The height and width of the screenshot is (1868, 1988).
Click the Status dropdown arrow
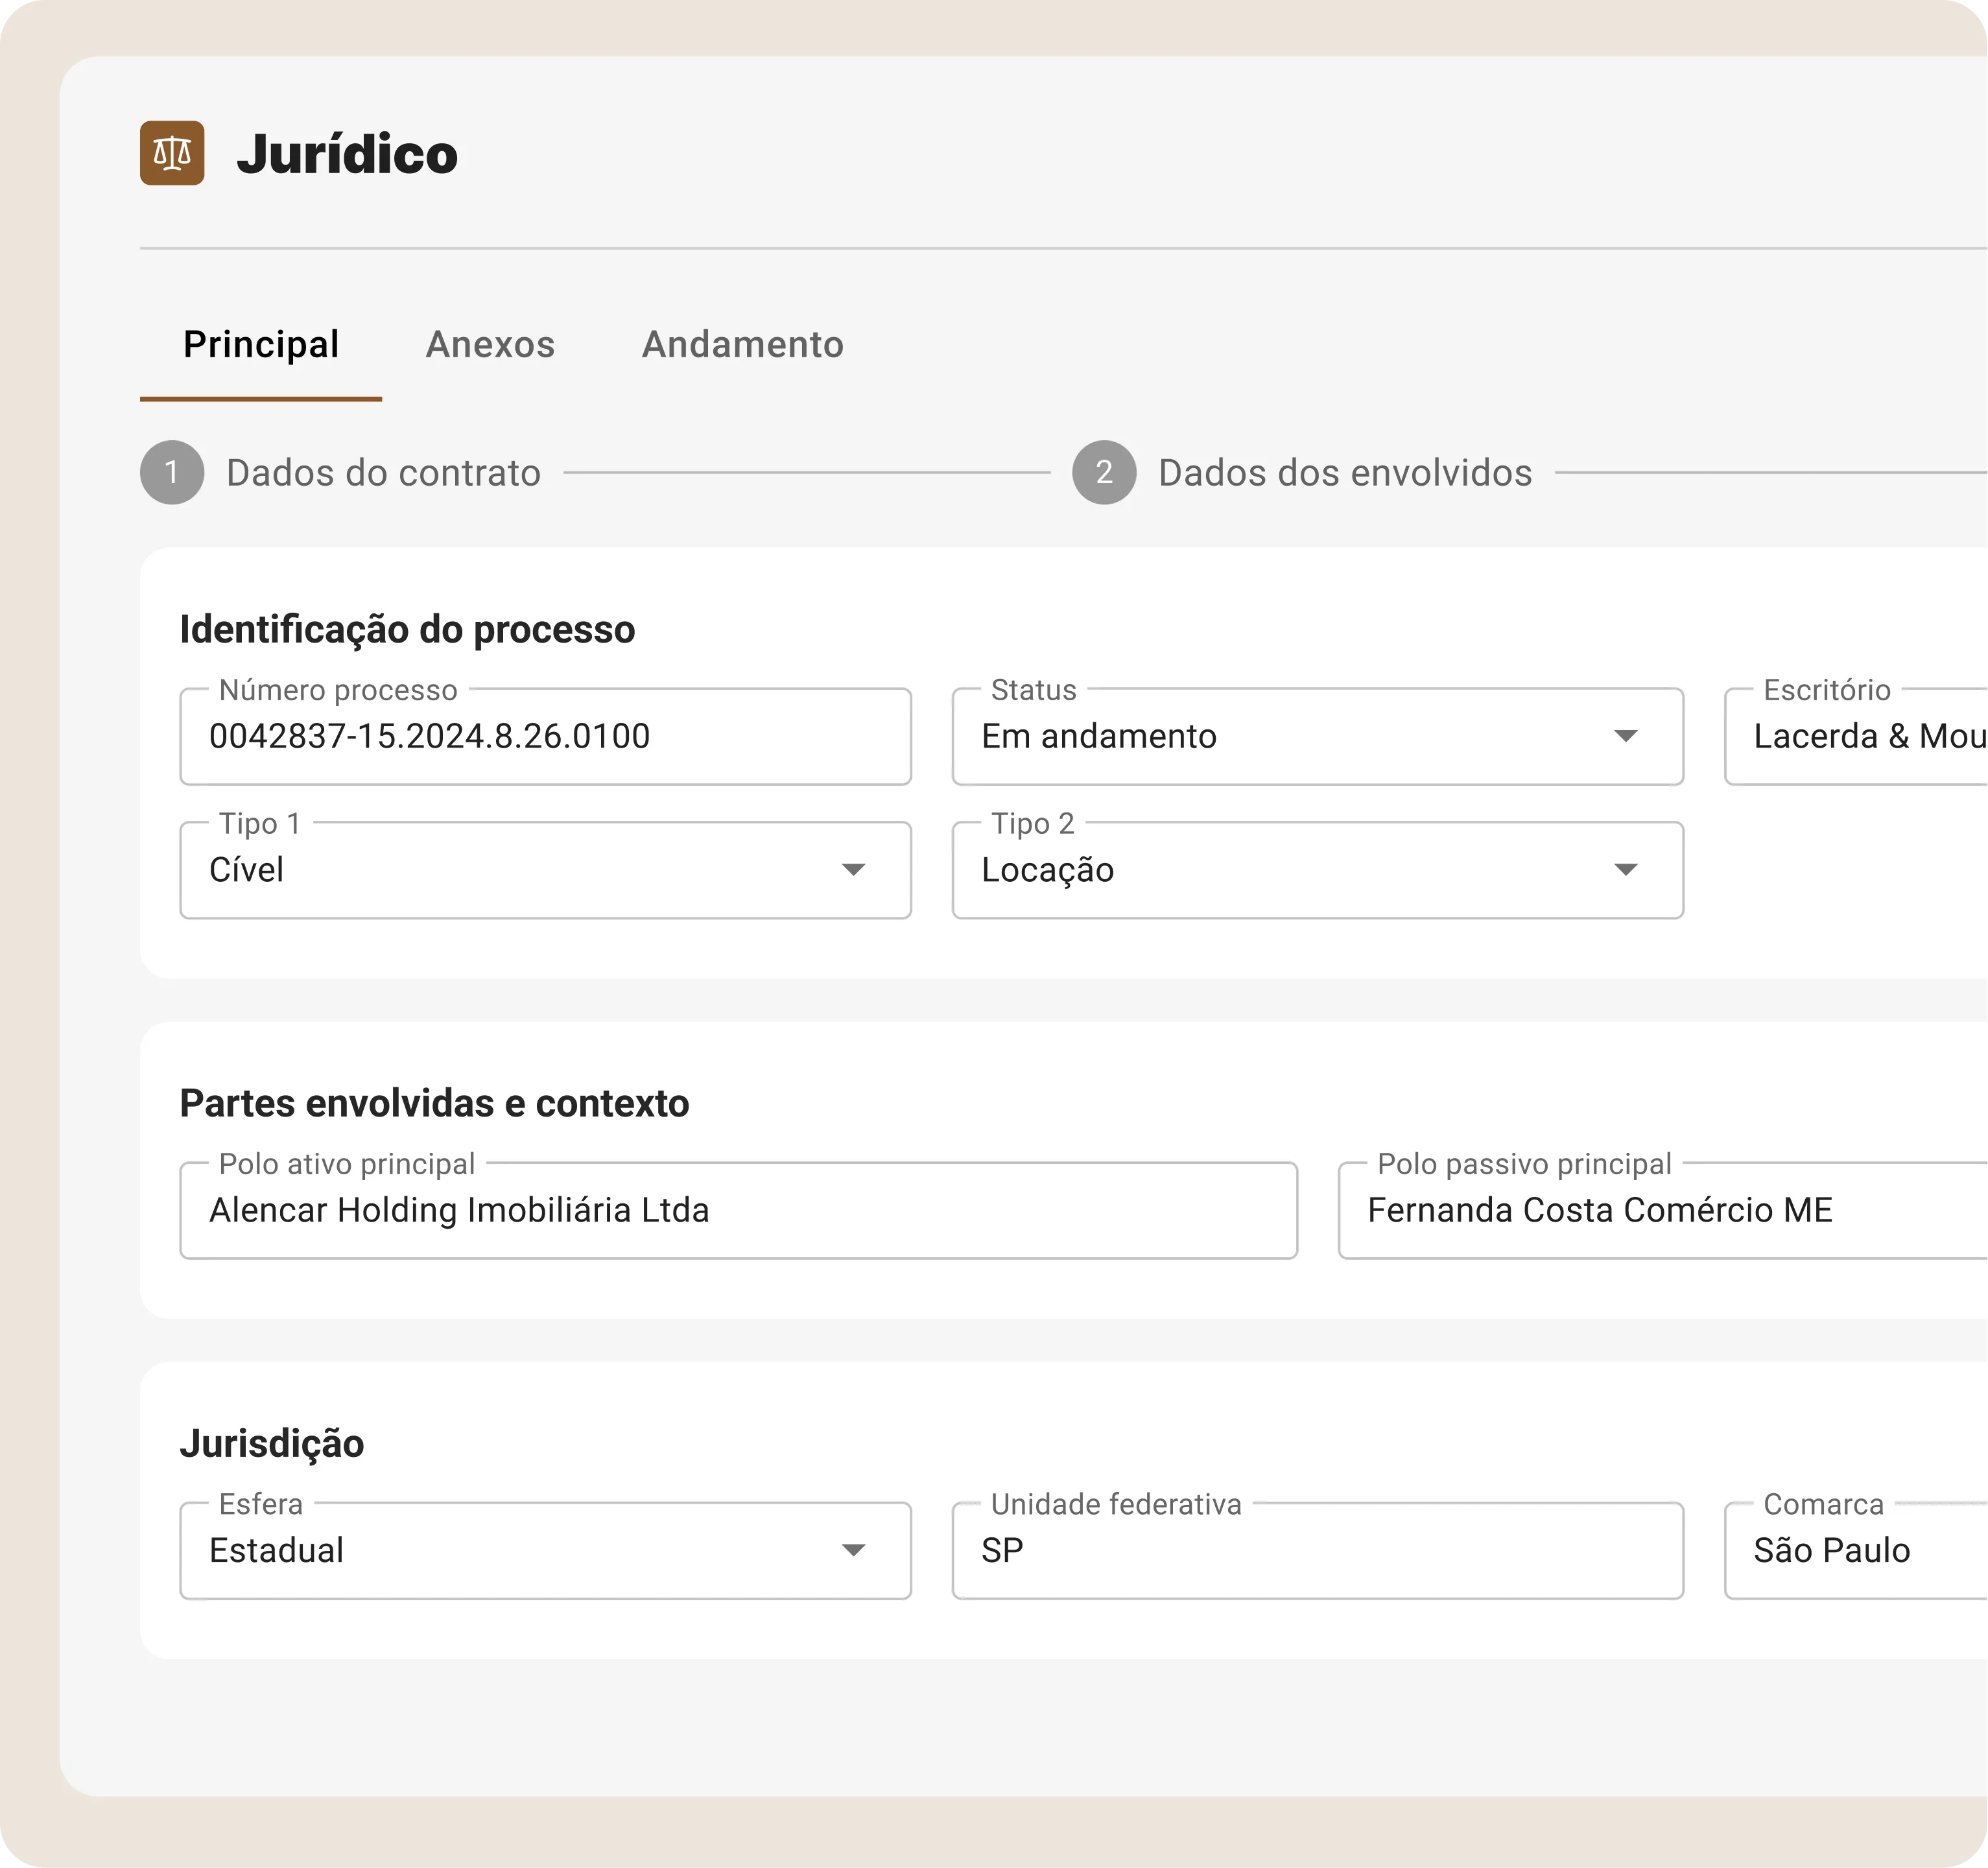[x=1626, y=737]
